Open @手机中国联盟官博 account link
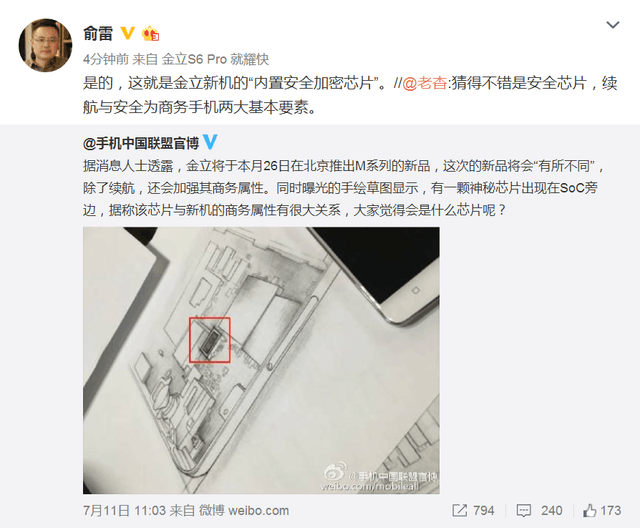640x530 pixels. (x=140, y=143)
